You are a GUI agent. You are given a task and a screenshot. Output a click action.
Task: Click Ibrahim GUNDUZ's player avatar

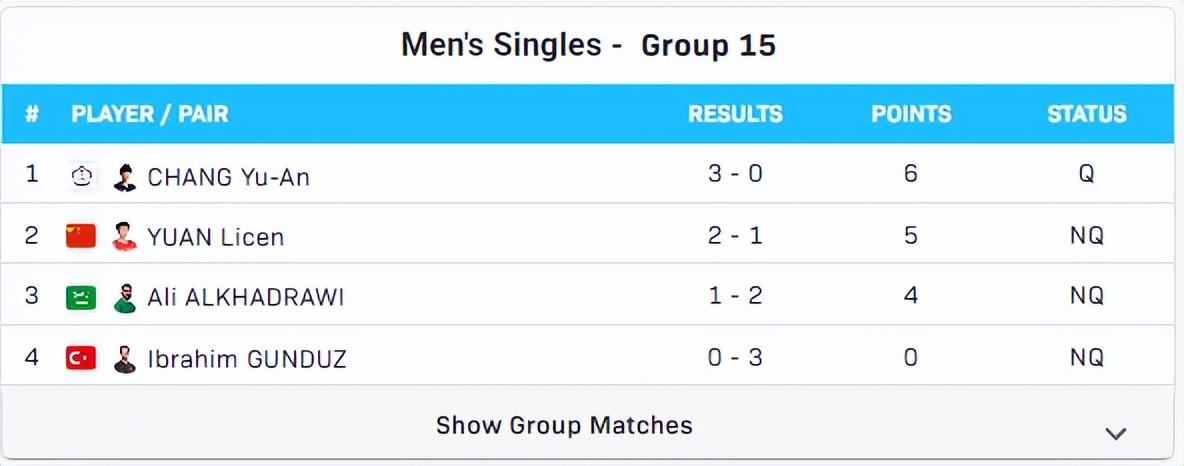point(125,358)
